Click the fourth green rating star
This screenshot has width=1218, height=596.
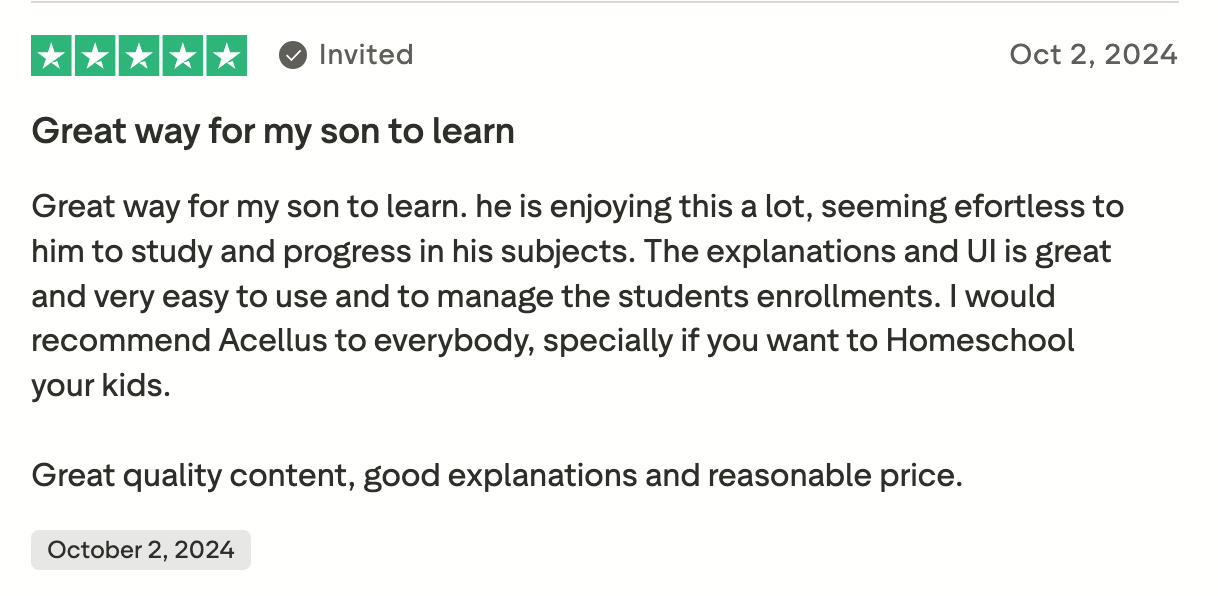coord(182,56)
